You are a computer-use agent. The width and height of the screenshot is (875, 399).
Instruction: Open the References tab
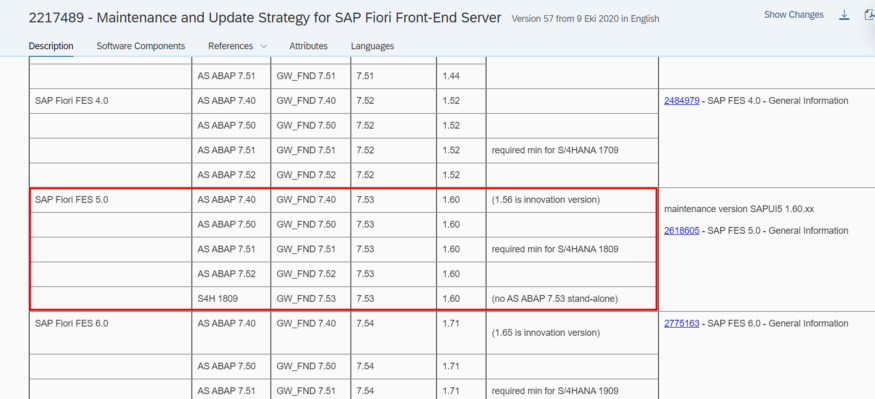(230, 46)
